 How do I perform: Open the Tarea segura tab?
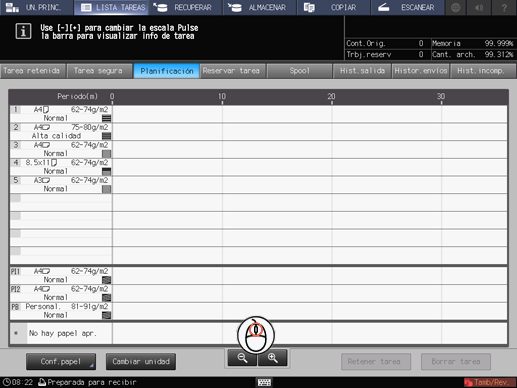coord(99,71)
